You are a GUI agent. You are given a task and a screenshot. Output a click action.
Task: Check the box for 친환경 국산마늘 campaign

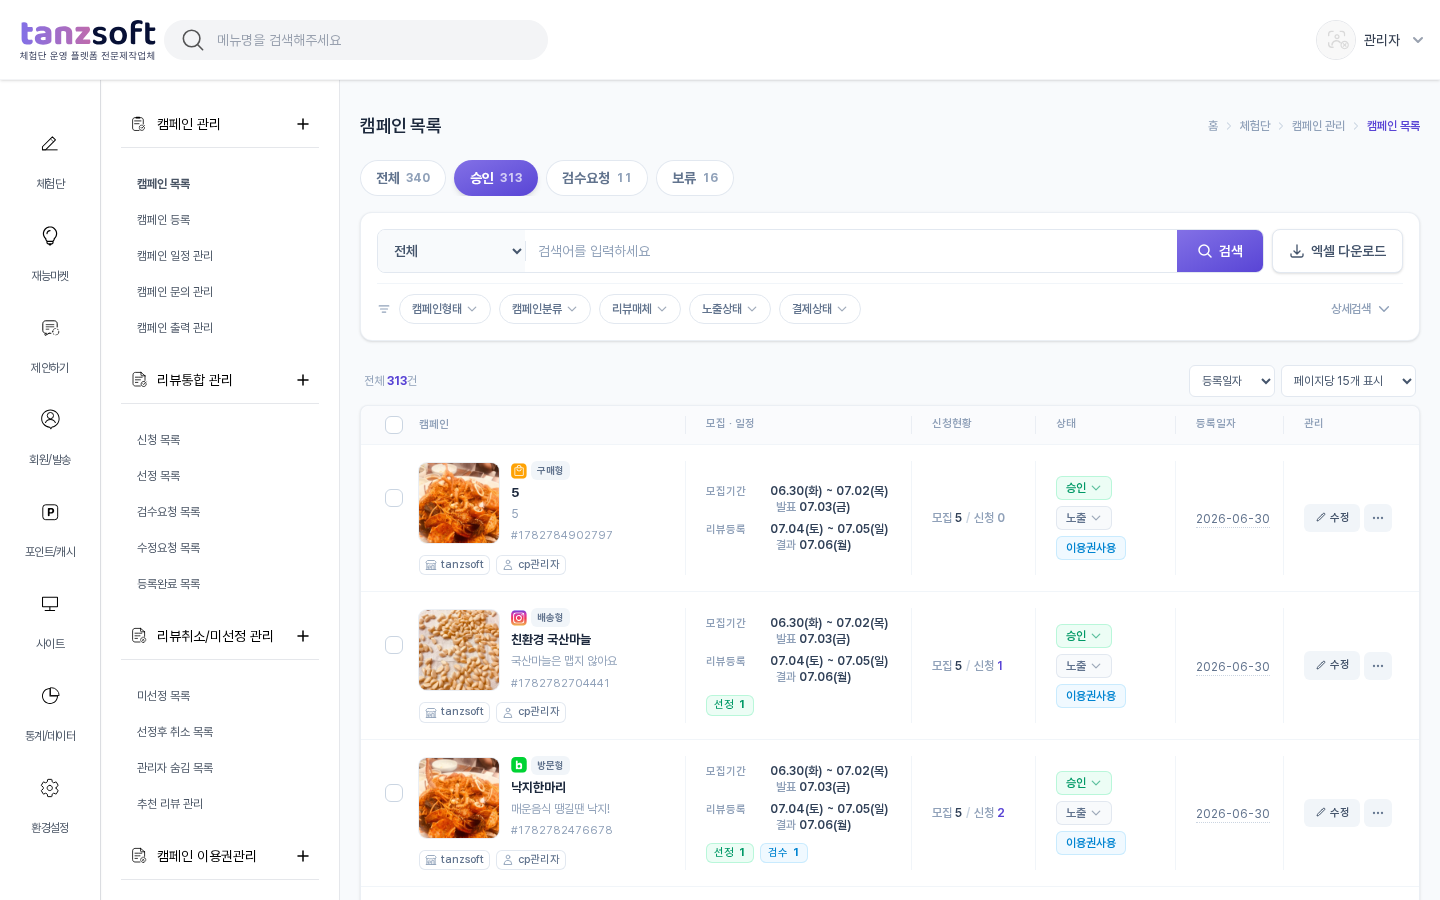click(x=394, y=645)
